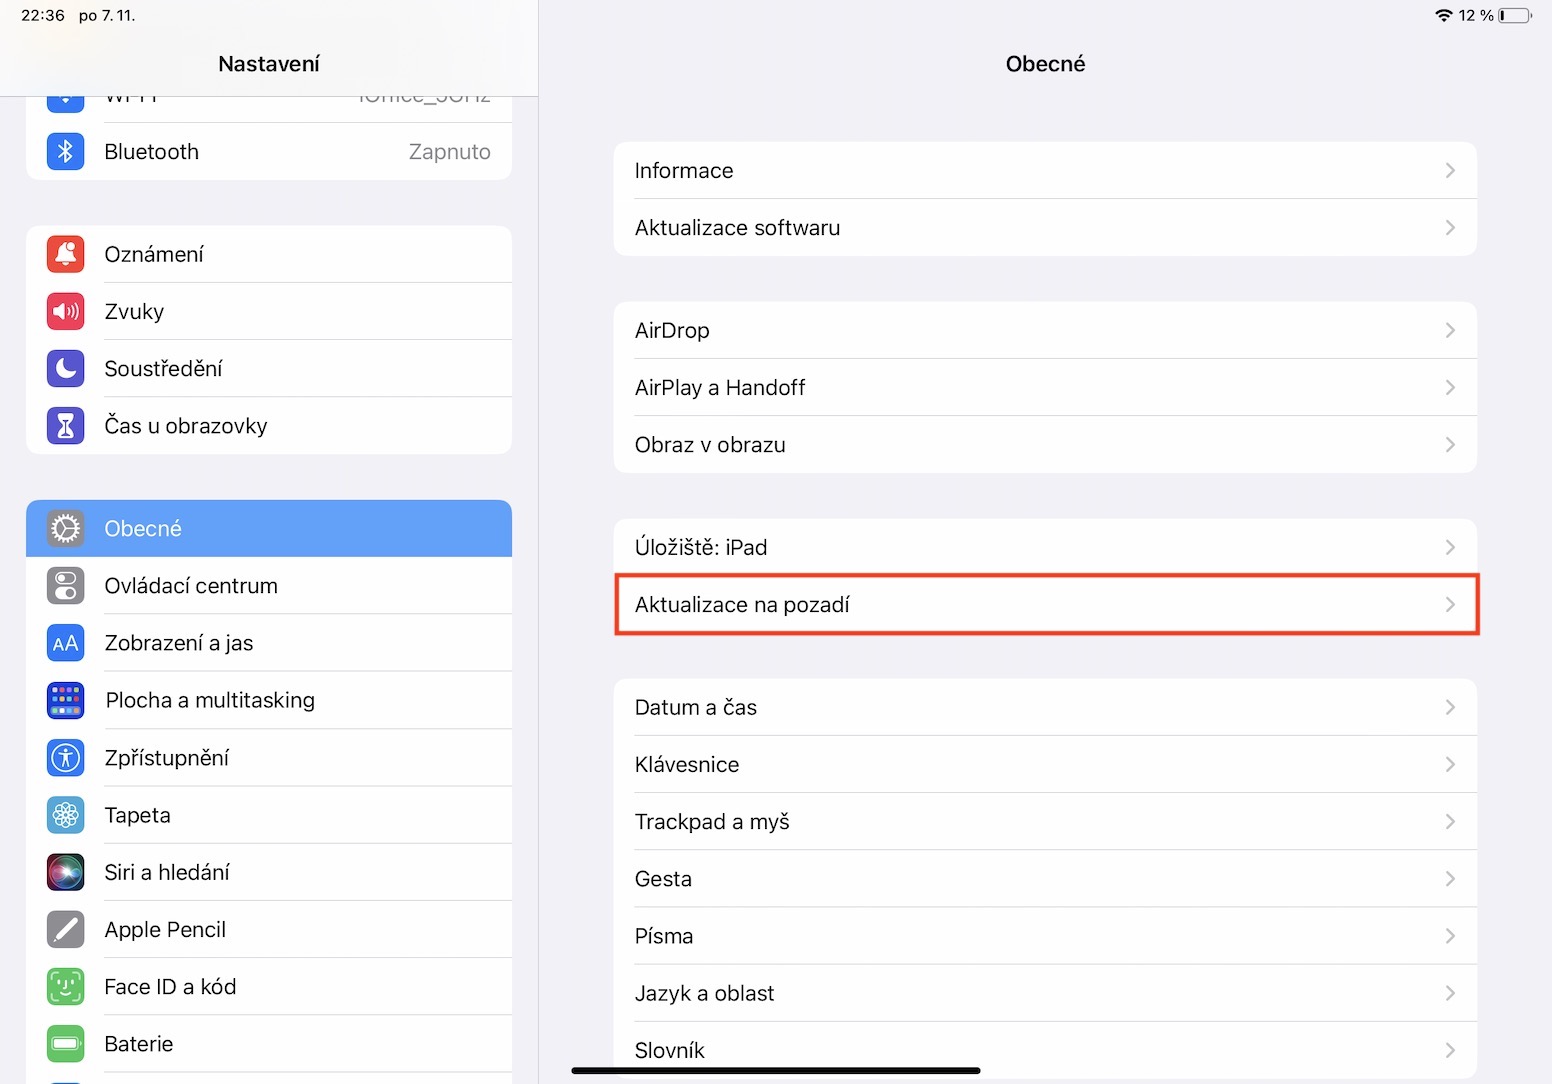Select Obecné in the settings sidebar
The image size is (1552, 1084).
click(268, 529)
